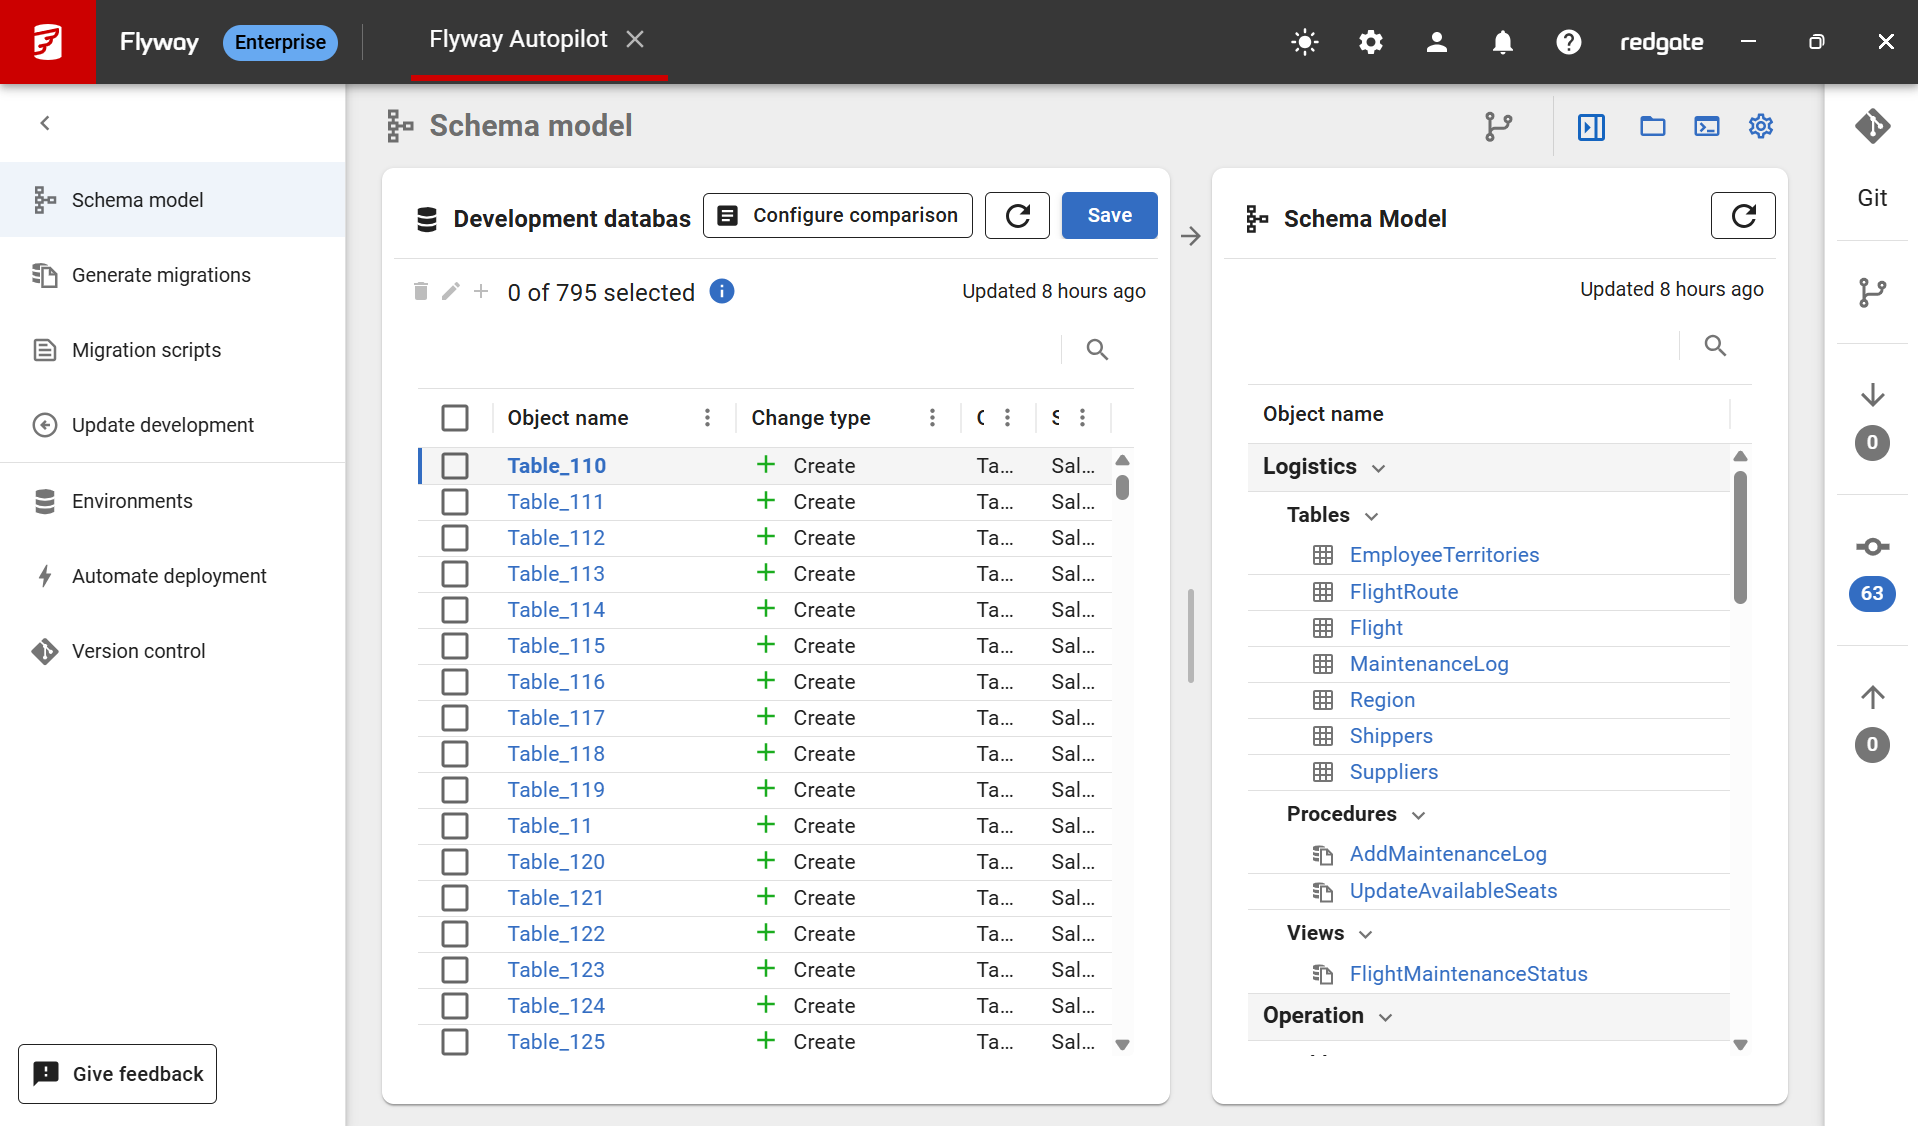Open the migrations panel using the terminal icon
Viewport: 1918px width, 1126px height.
tap(1707, 126)
